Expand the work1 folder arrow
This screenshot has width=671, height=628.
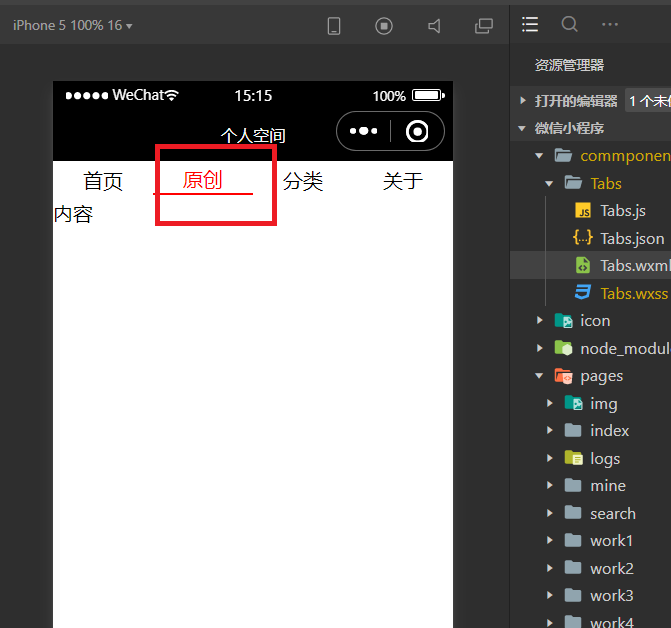tap(550, 540)
